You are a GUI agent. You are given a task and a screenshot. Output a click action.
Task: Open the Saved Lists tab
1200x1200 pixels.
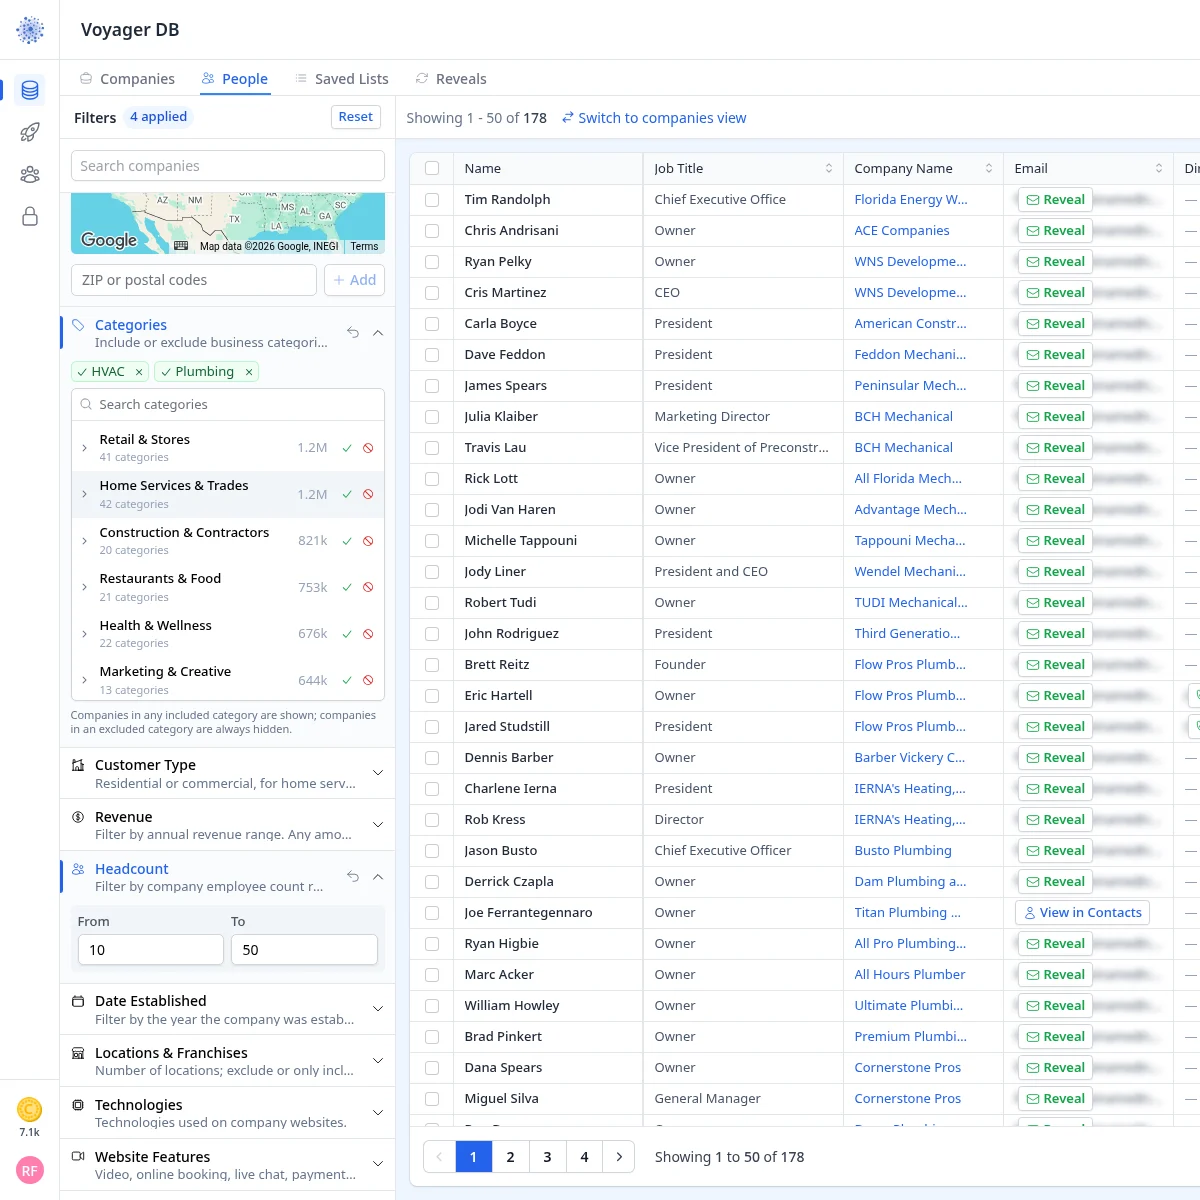click(x=341, y=79)
